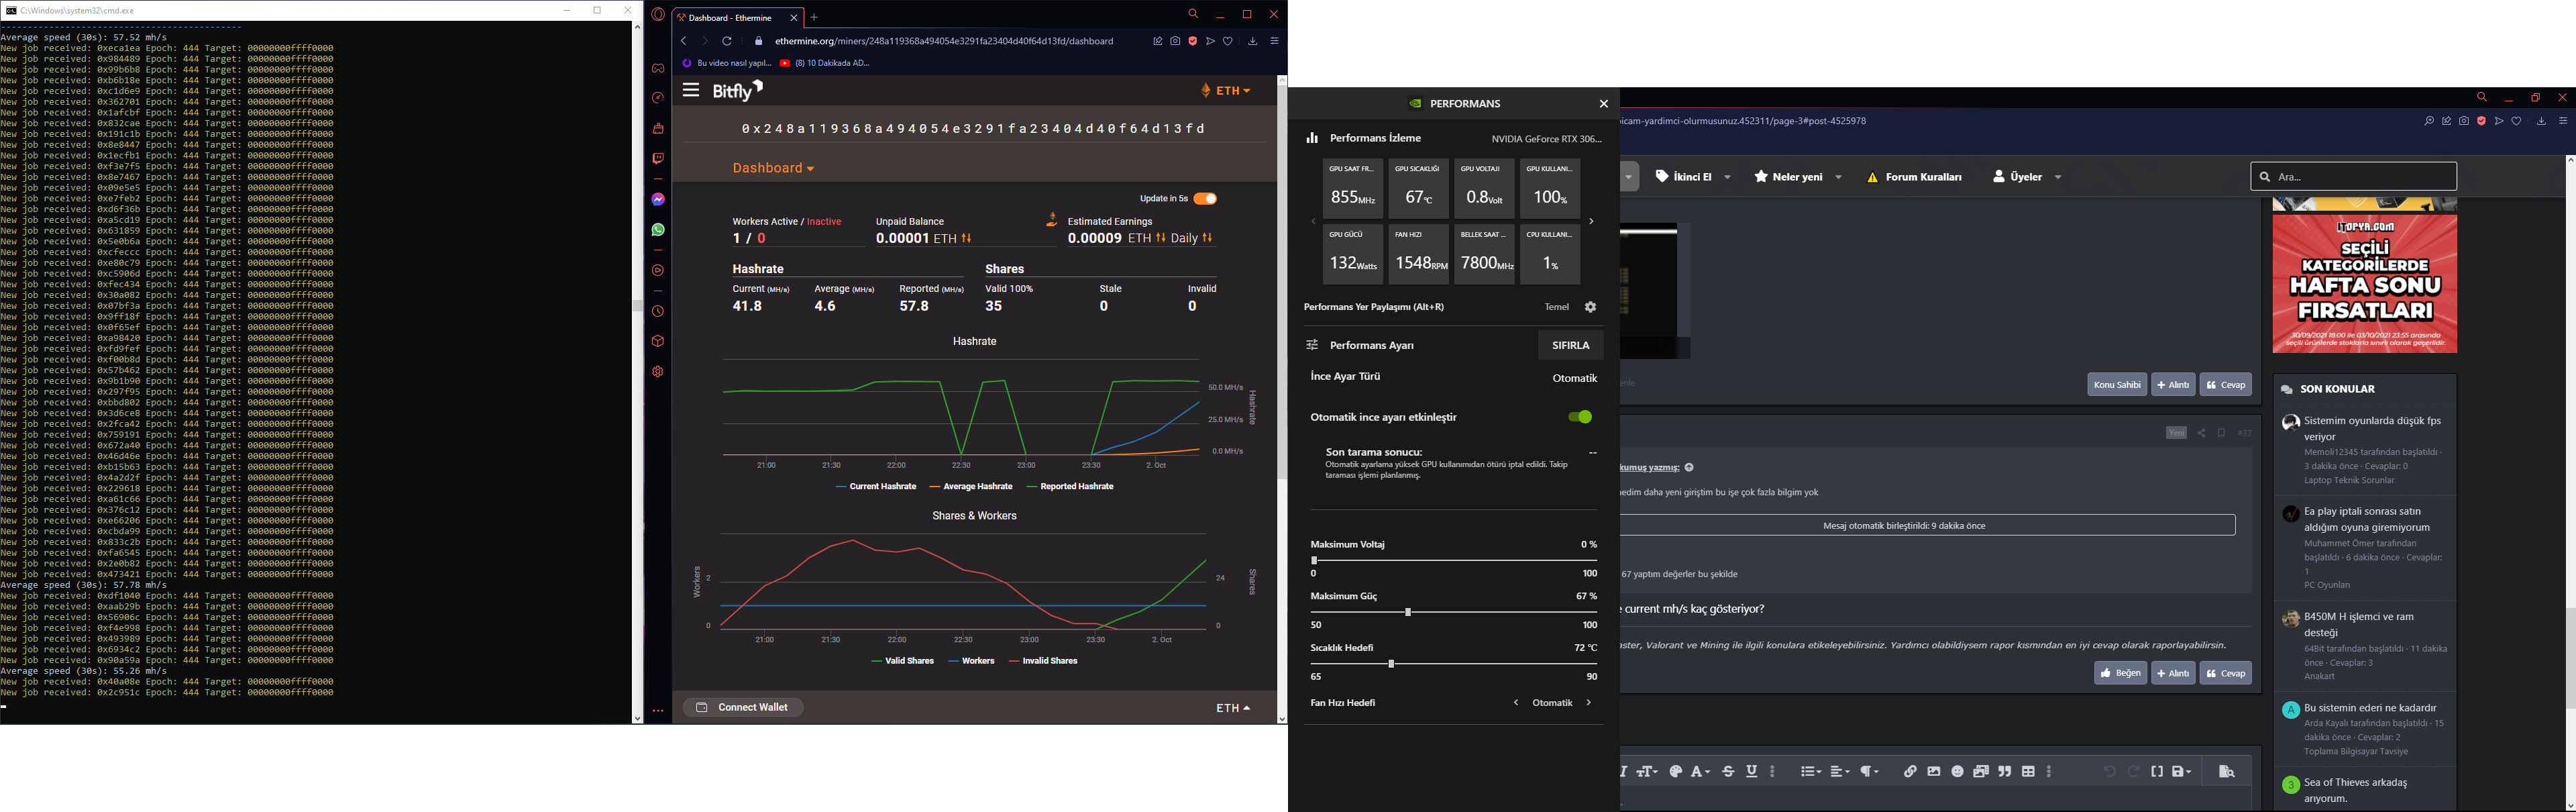Expand the Dashboard dropdown on Ethermine

coord(773,169)
